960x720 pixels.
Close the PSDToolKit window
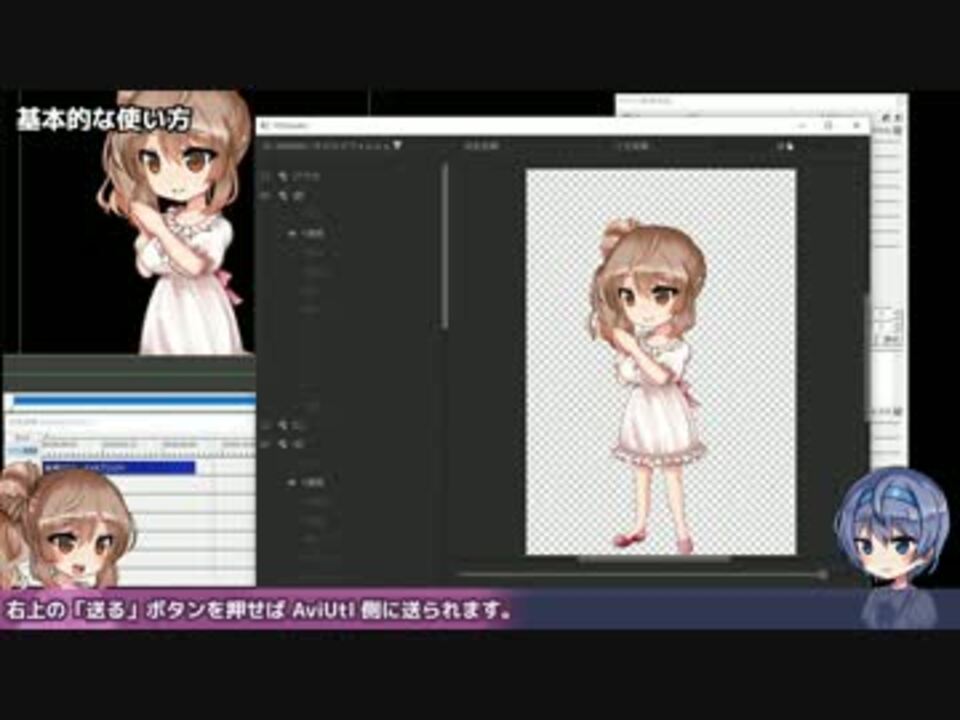[856, 125]
